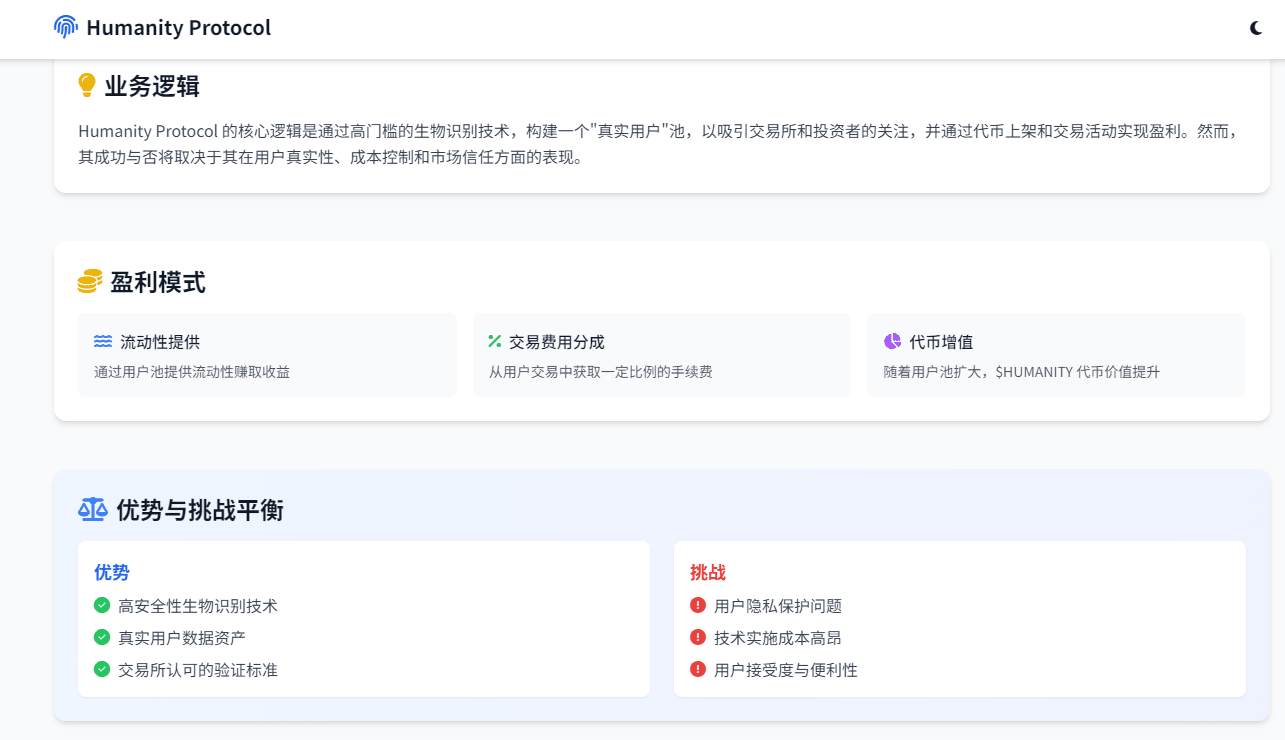Select the 业务逻辑 heading
This screenshot has width=1285, height=740.
point(152,86)
